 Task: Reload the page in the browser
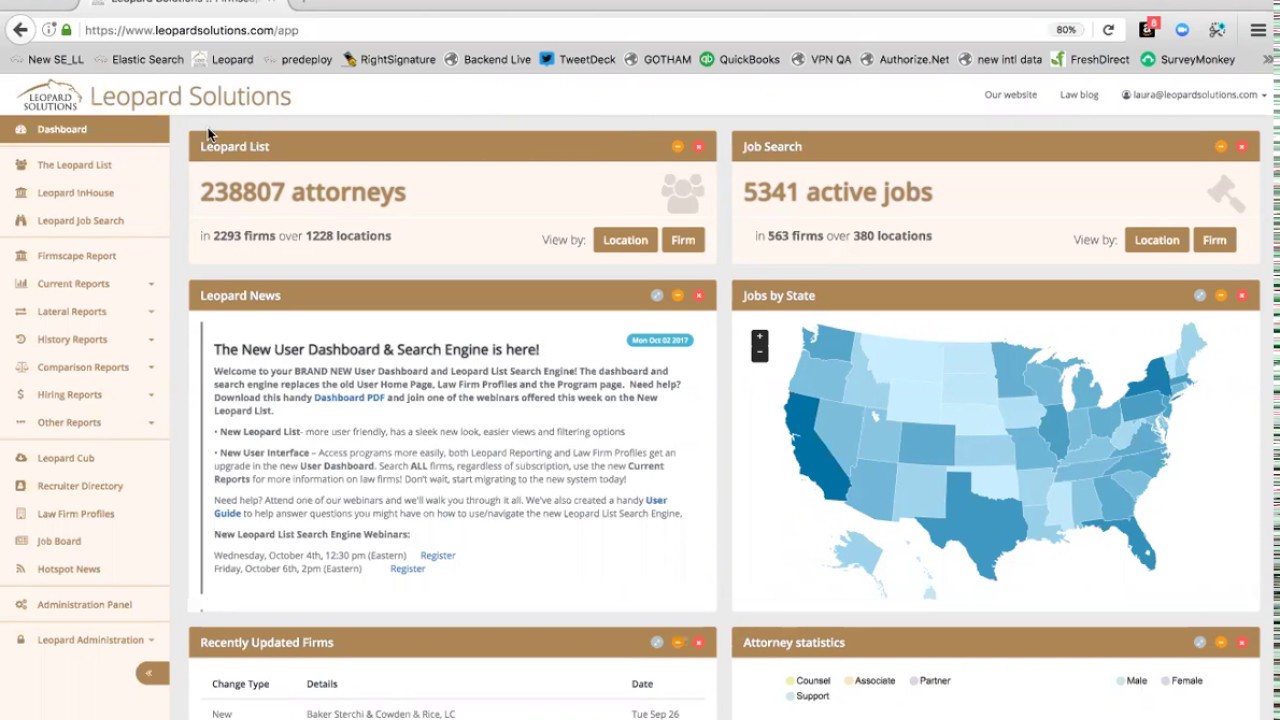pyautogui.click(x=1108, y=30)
